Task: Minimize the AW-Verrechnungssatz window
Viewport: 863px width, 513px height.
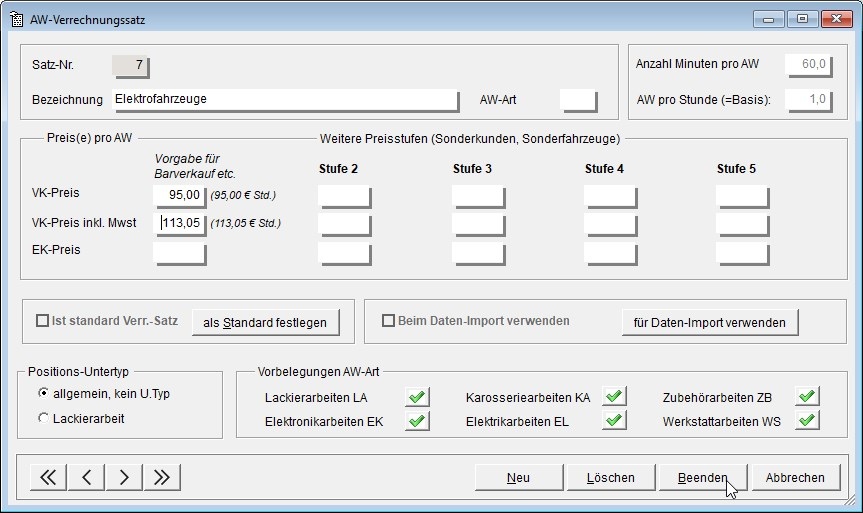Action: [769, 19]
